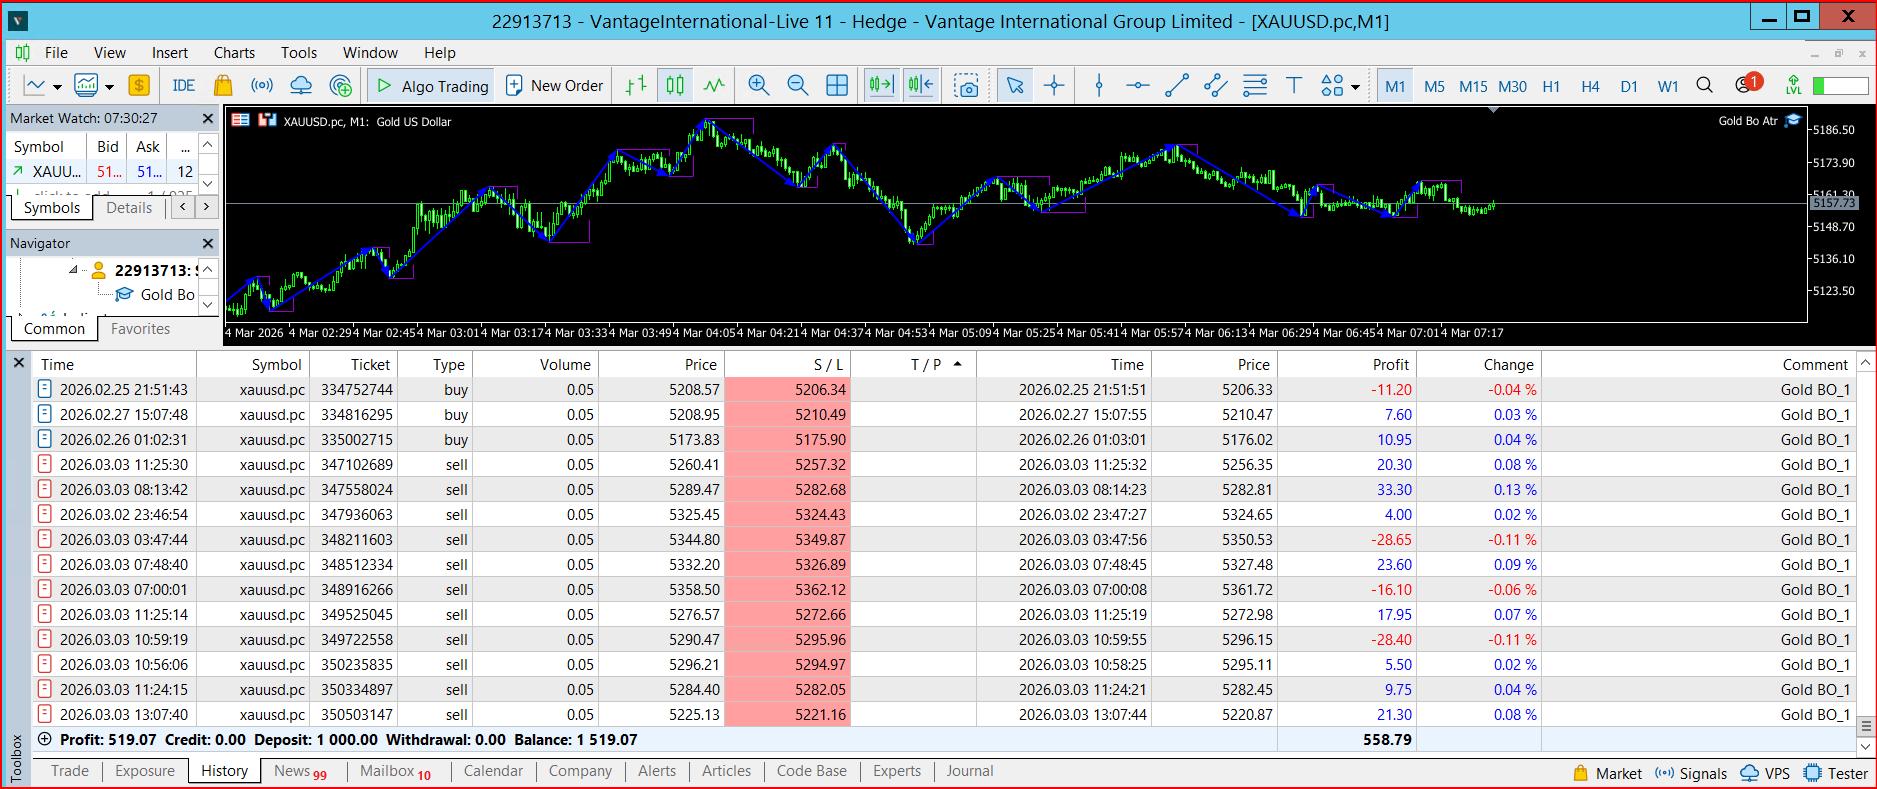Toggle chart auto scroll to latest bar
The width and height of the screenshot is (1877, 789).
(x=881, y=86)
